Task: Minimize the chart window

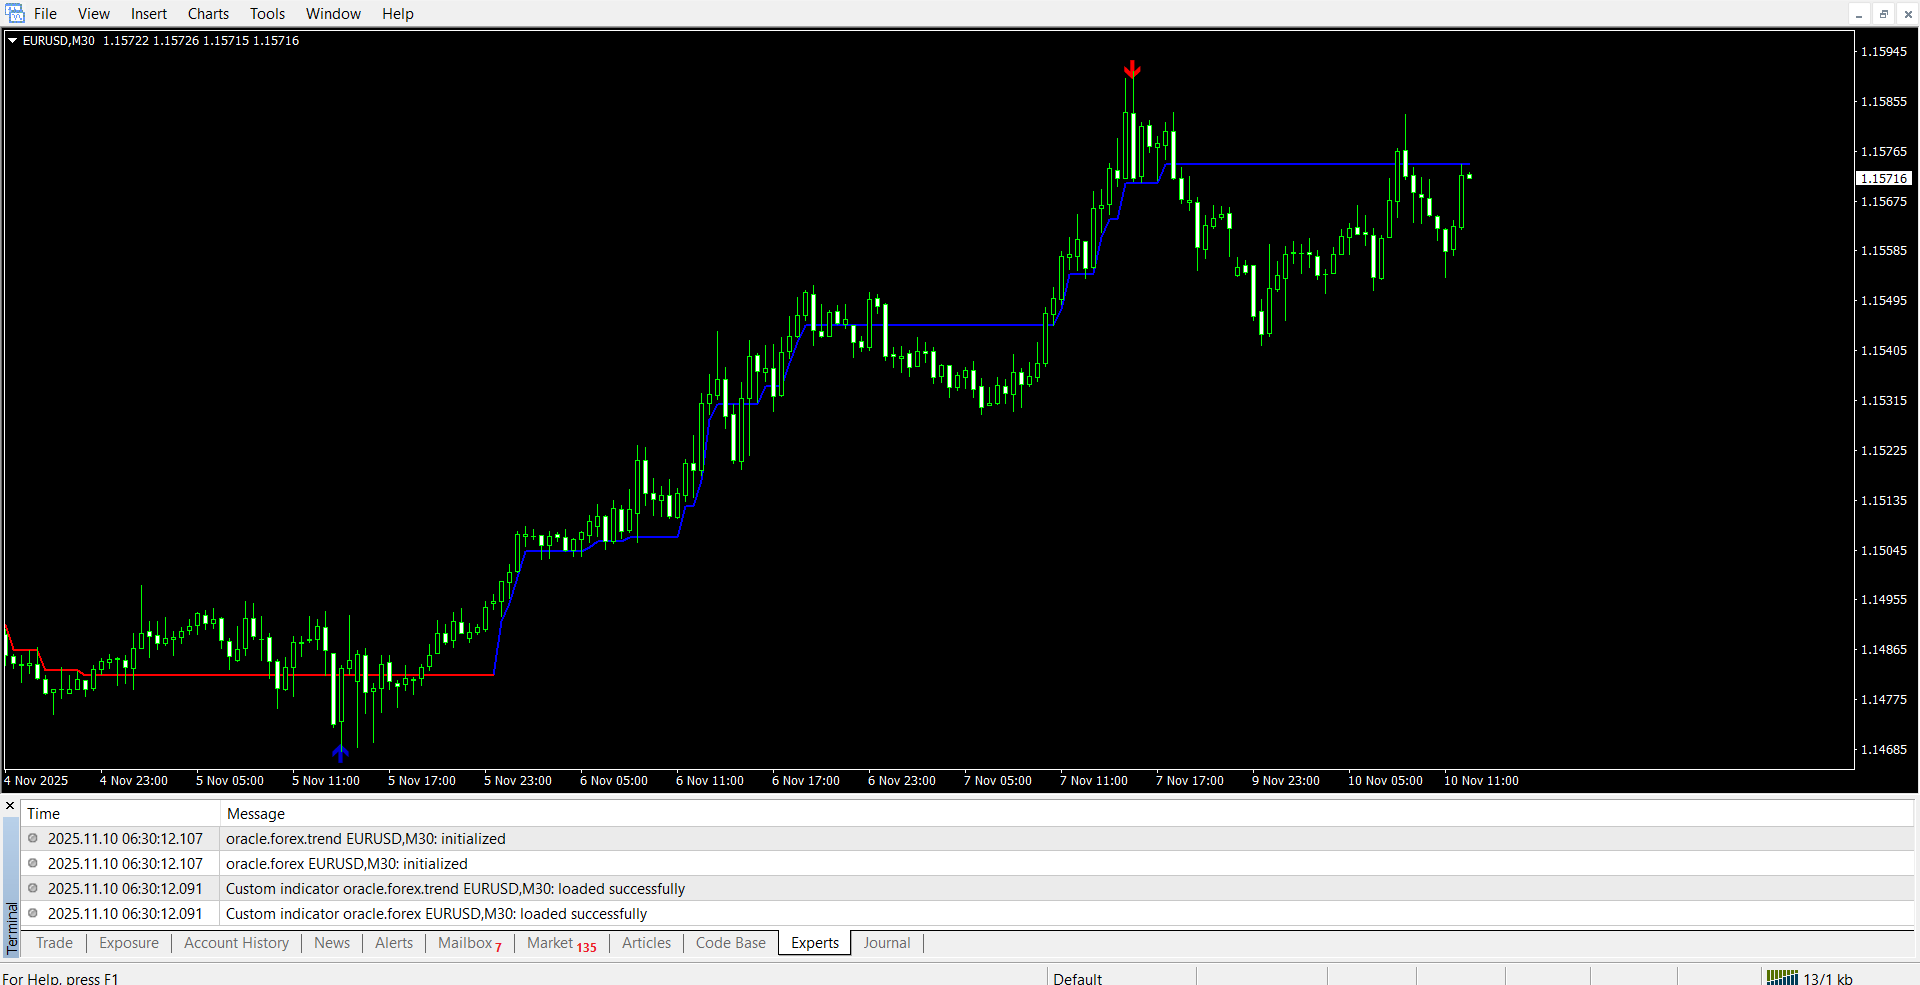Action: (1859, 14)
